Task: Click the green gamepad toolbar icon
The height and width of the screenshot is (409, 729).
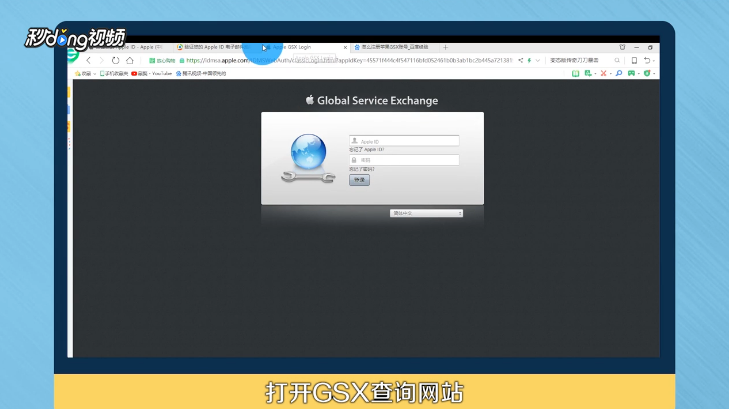Action: pos(631,73)
